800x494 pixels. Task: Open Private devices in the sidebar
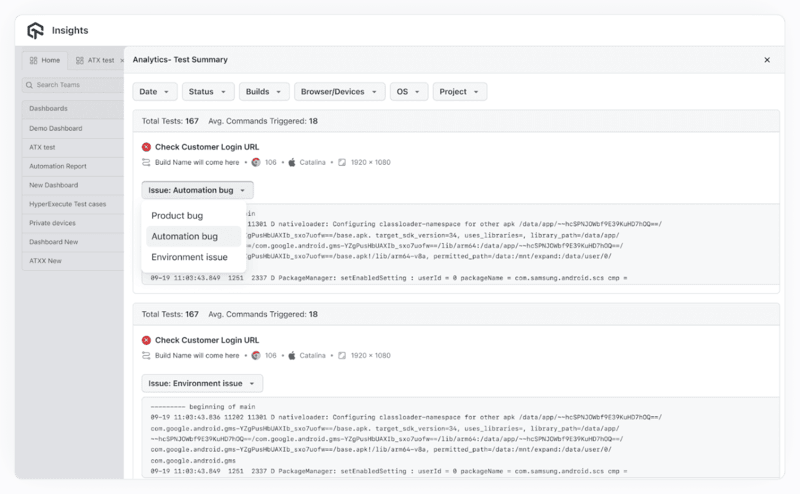73,223
